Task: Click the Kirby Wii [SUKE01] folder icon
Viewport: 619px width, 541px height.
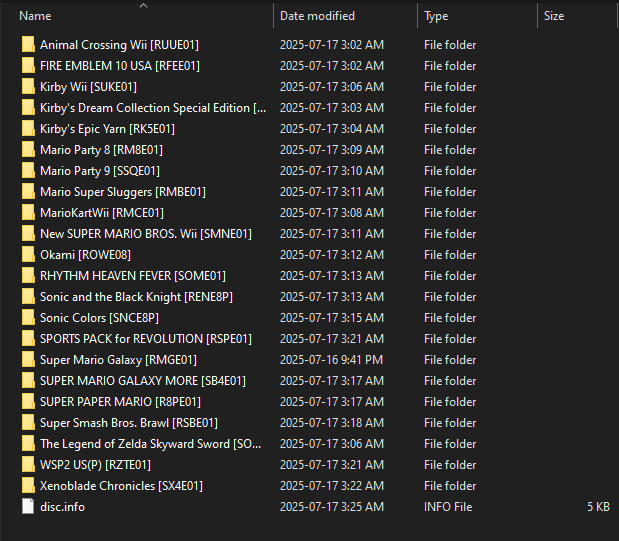Action: pos(28,86)
